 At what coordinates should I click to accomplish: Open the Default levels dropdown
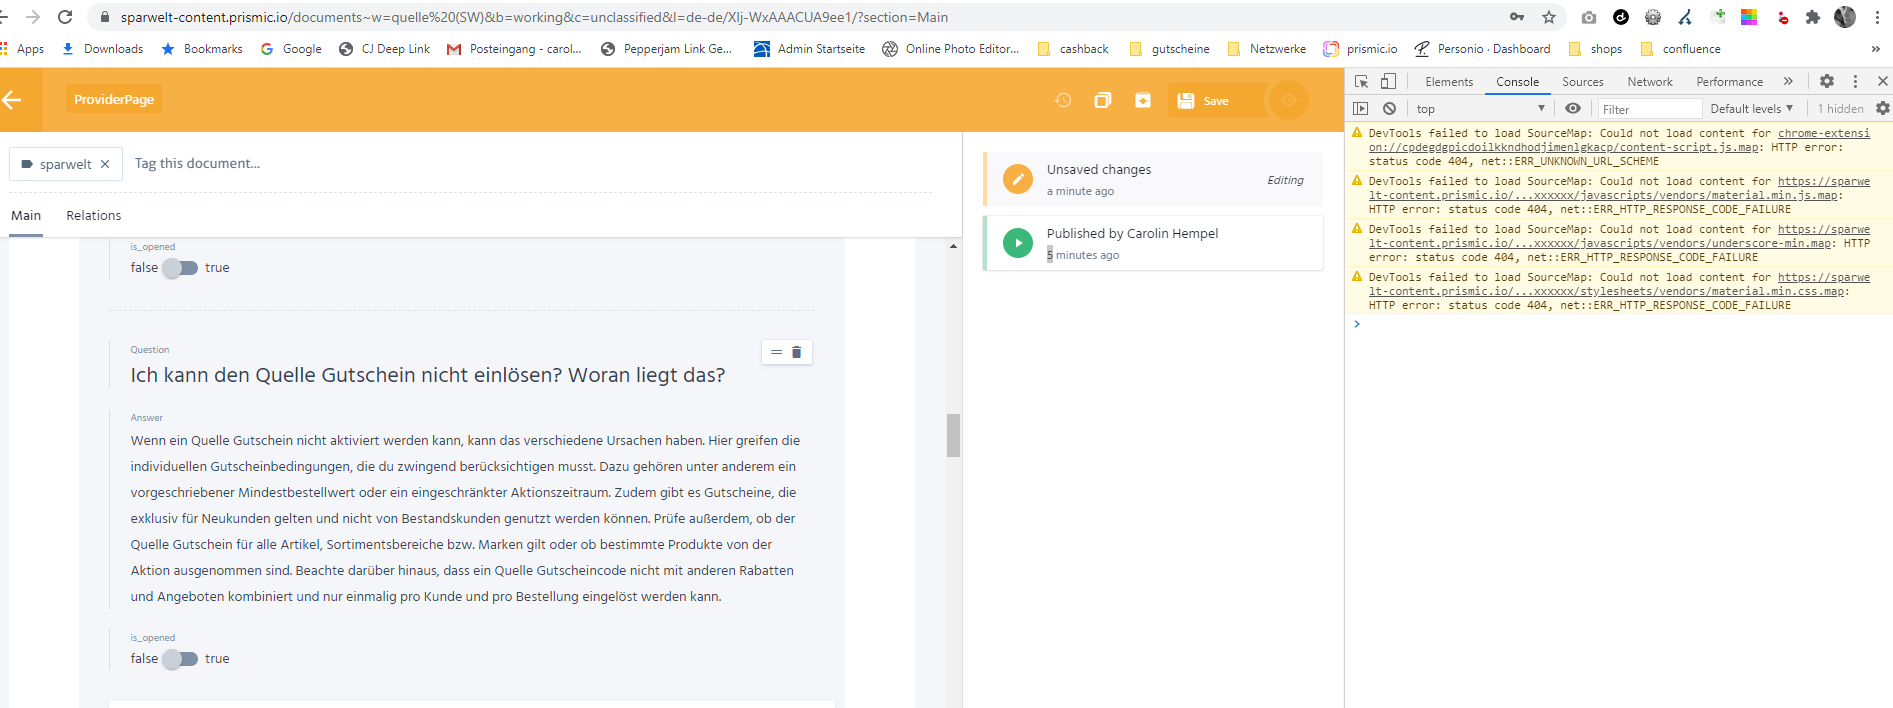click(1751, 109)
